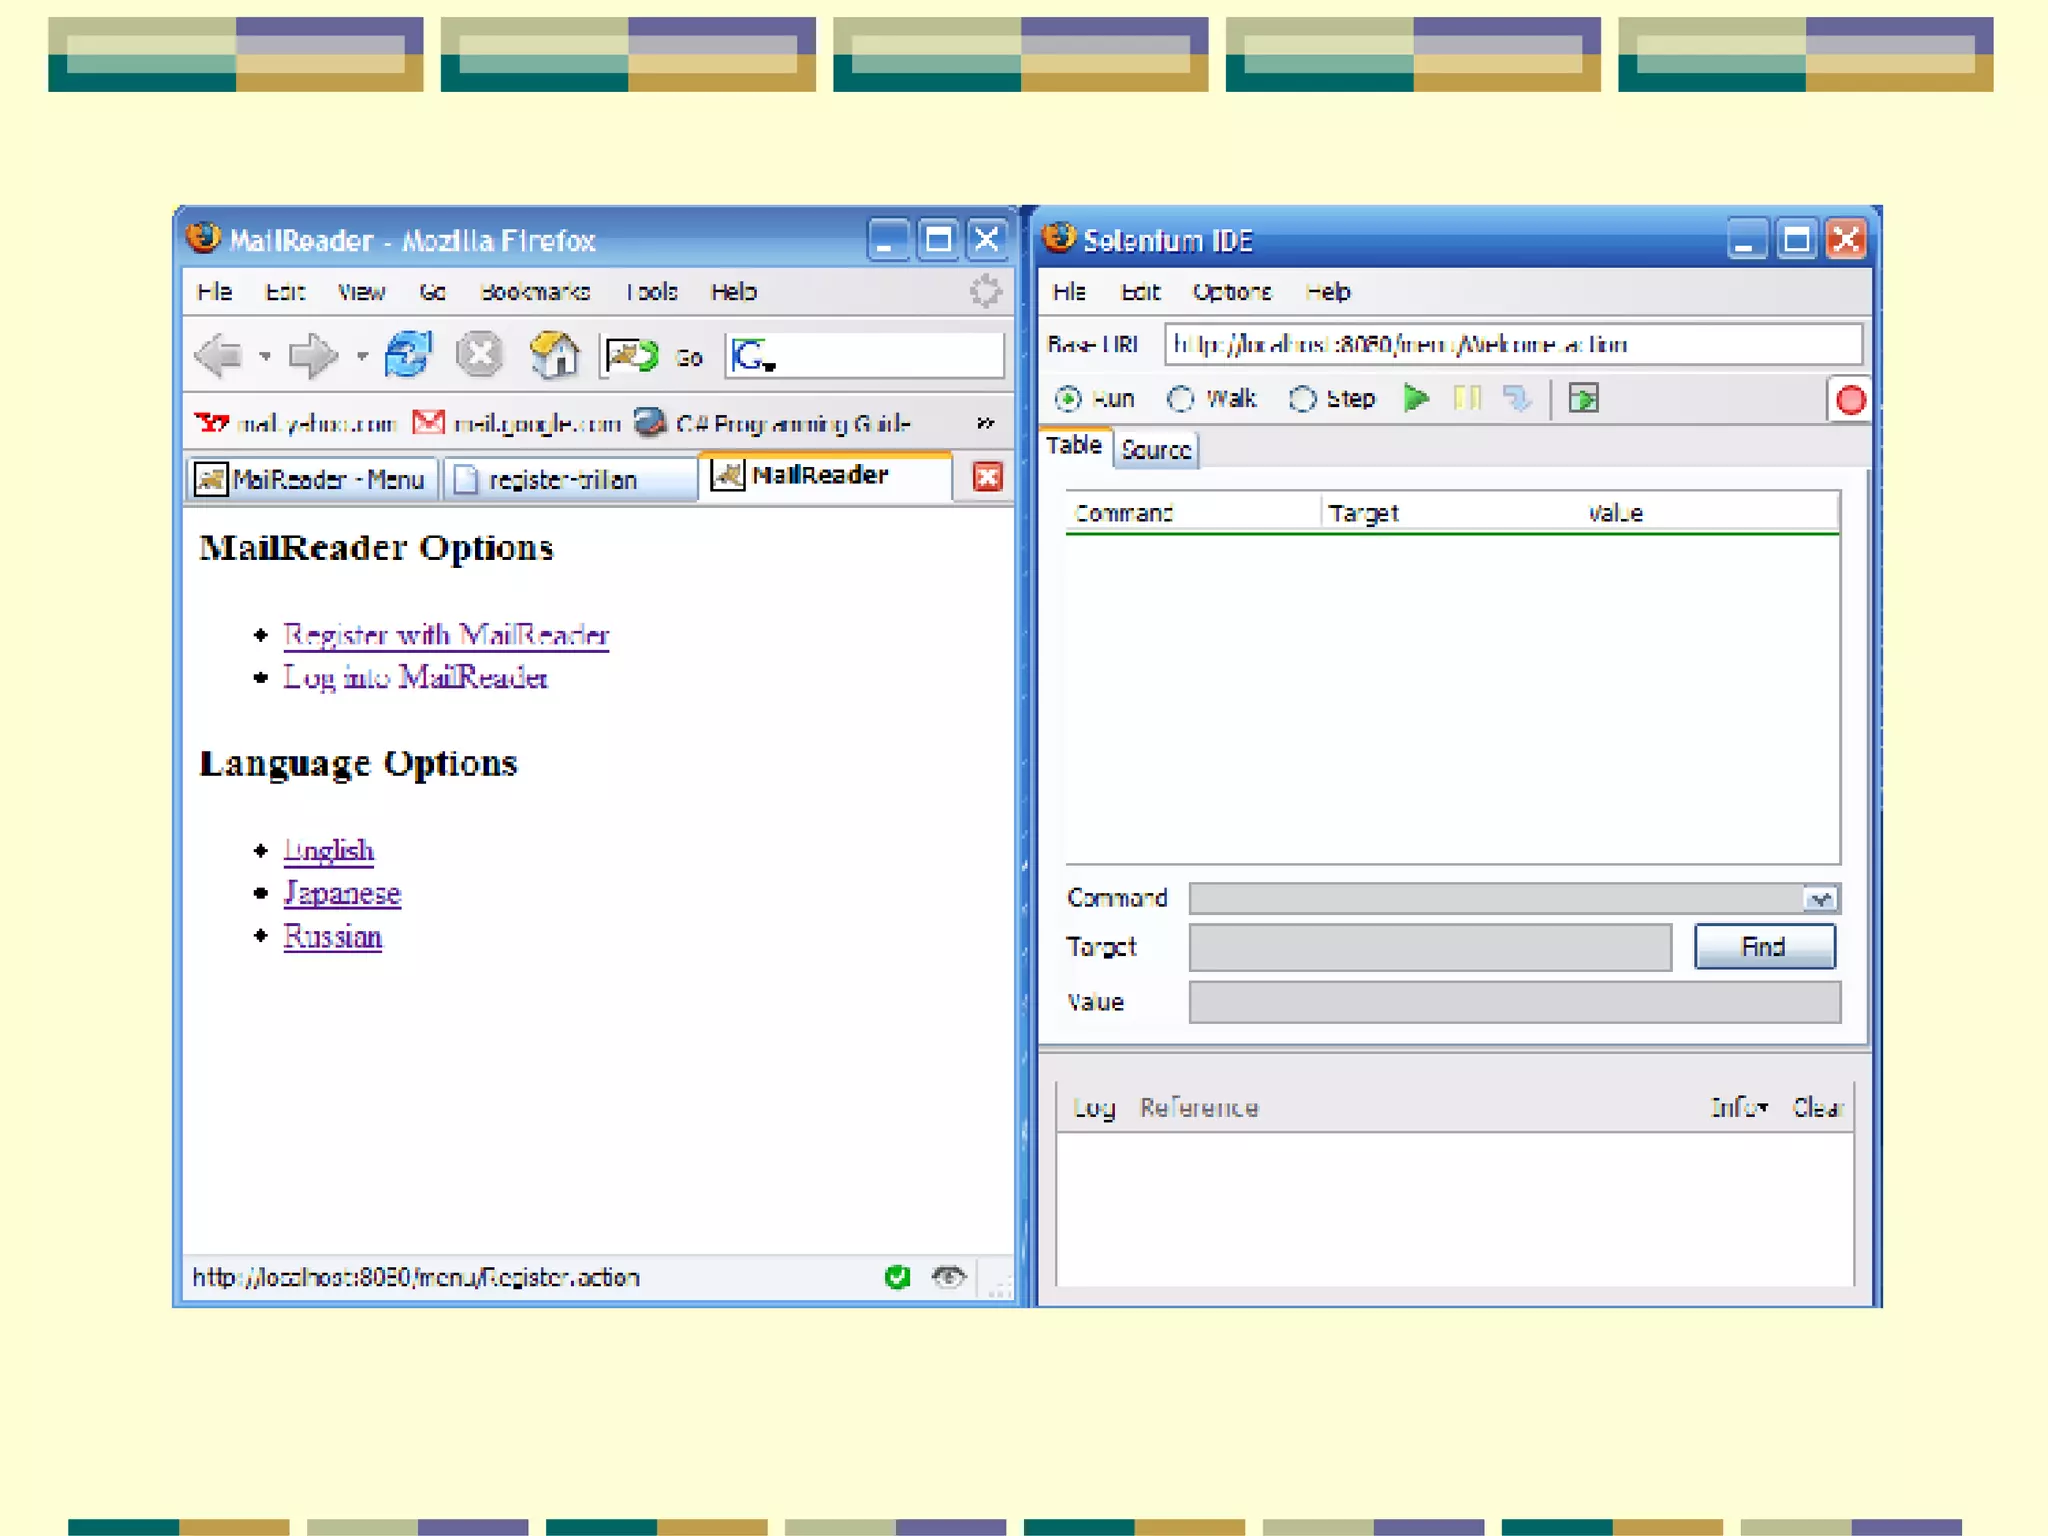The image size is (2048, 1536).
Task: Open the Selenium IDE Options menu
Action: 1231,292
